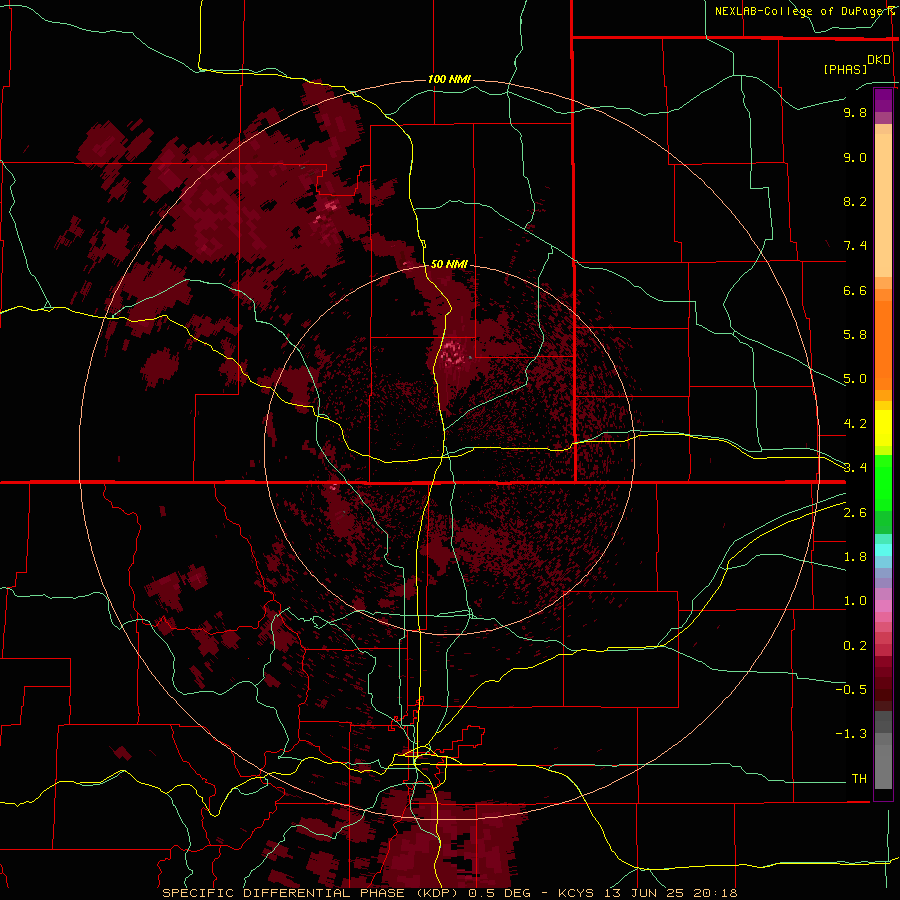Select the 6.6 legend value

pyautogui.click(x=855, y=290)
